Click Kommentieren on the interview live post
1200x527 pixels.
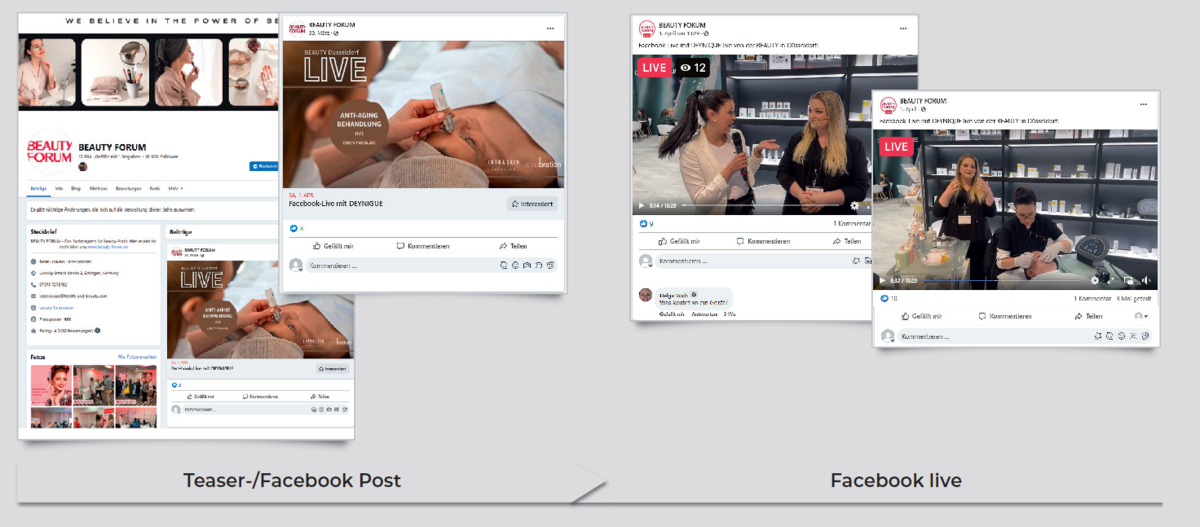(x=763, y=242)
